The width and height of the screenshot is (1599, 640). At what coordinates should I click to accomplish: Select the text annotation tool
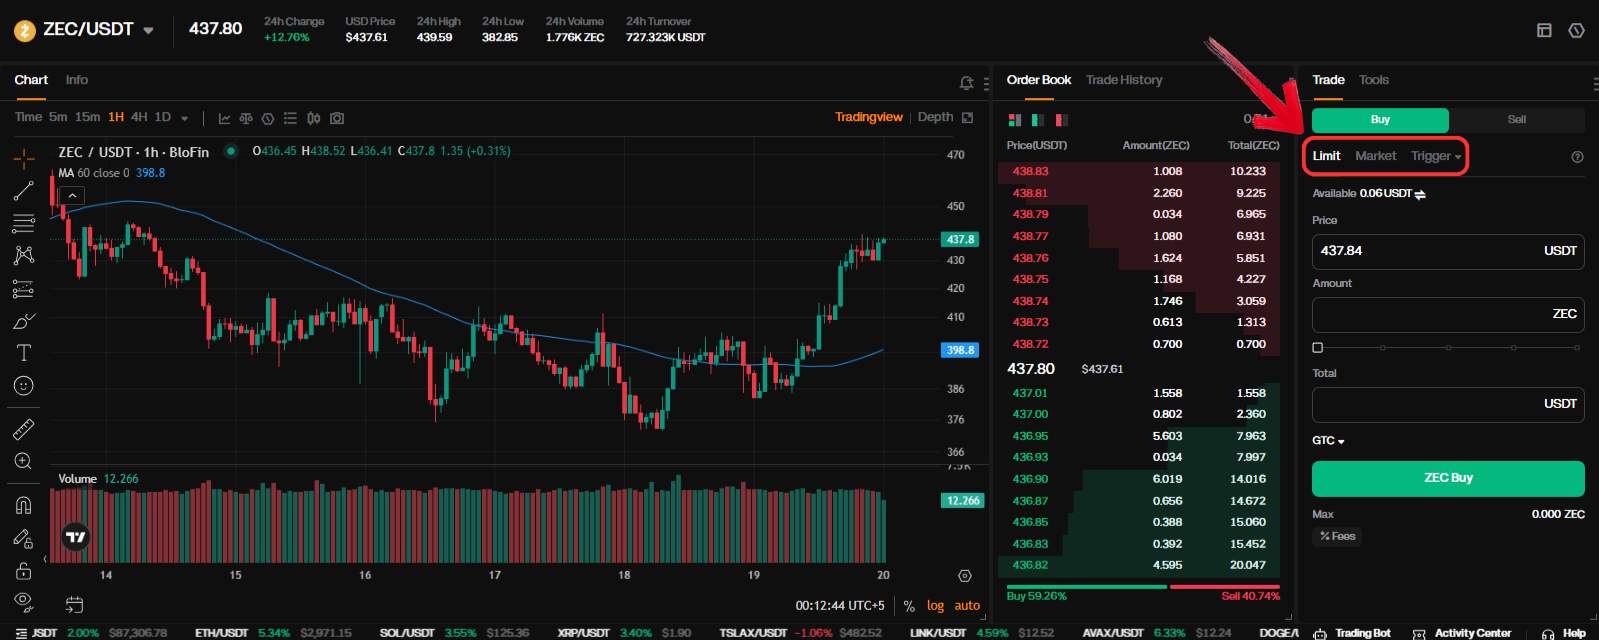click(24, 353)
